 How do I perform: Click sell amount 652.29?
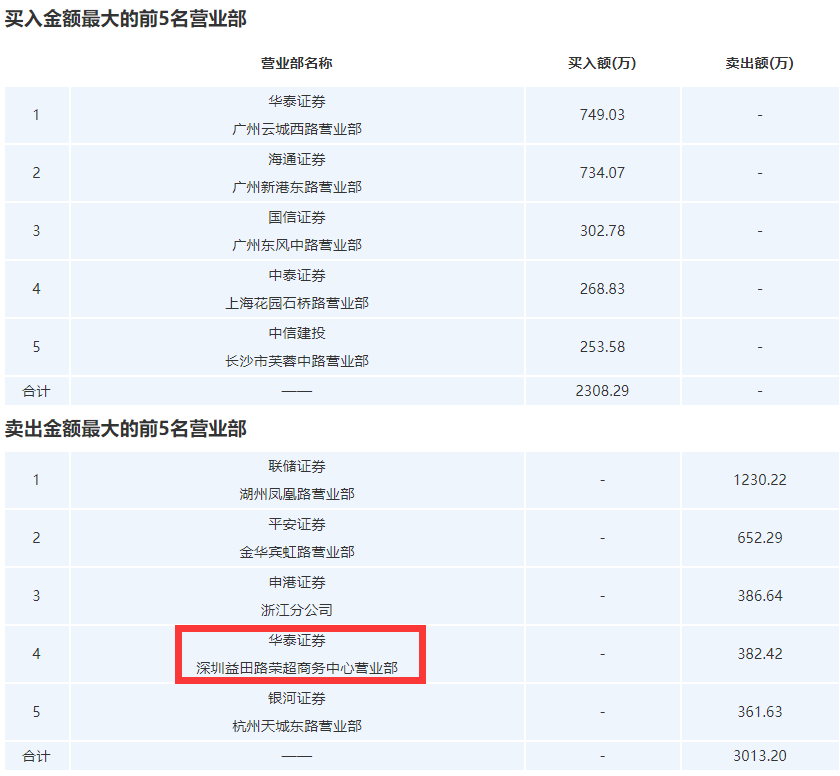pyautogui.click(x=760, y=537)
